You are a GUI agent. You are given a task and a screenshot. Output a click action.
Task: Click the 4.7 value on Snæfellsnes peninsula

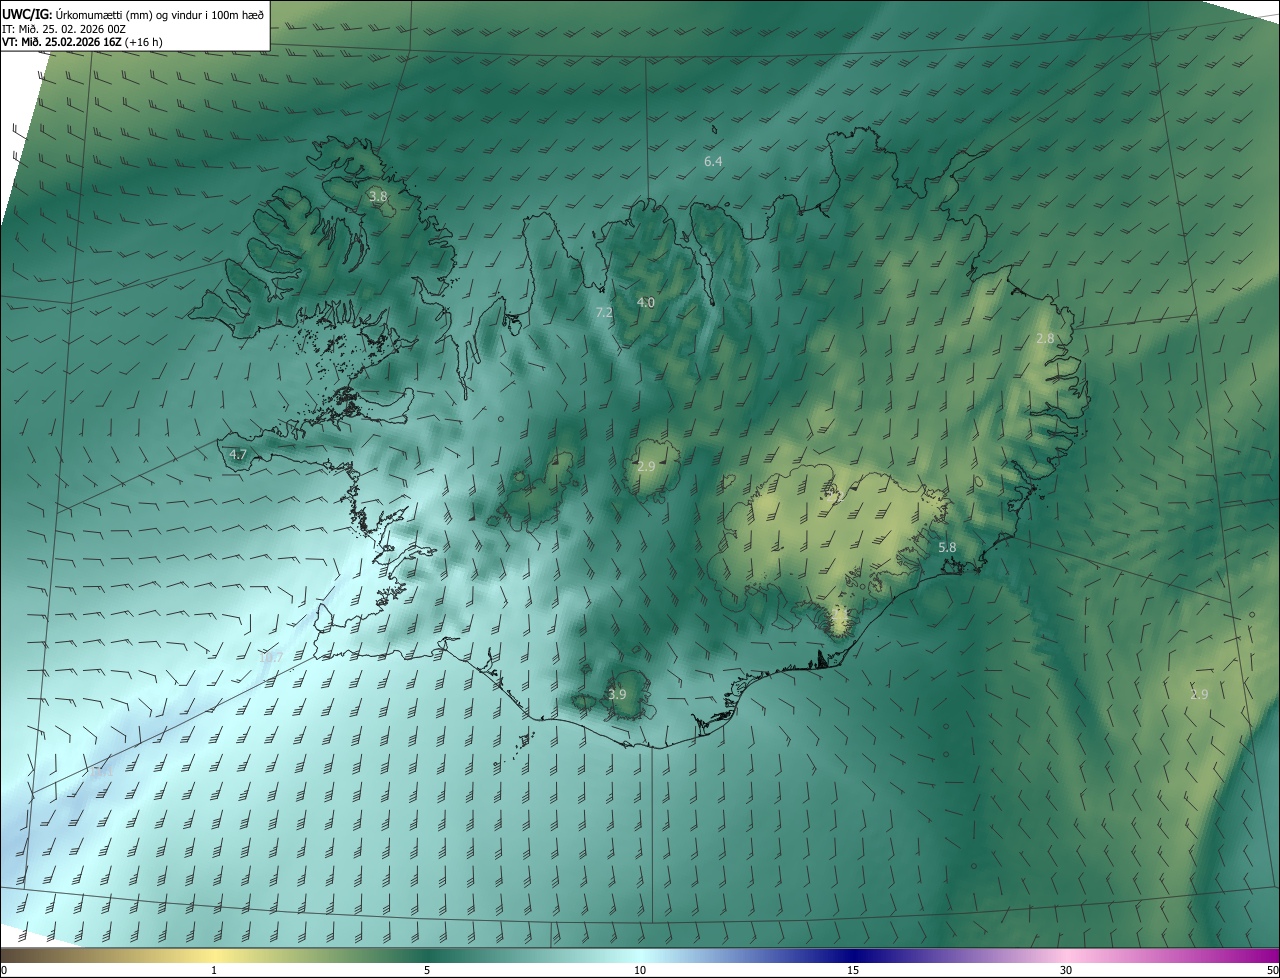point(238,454)
